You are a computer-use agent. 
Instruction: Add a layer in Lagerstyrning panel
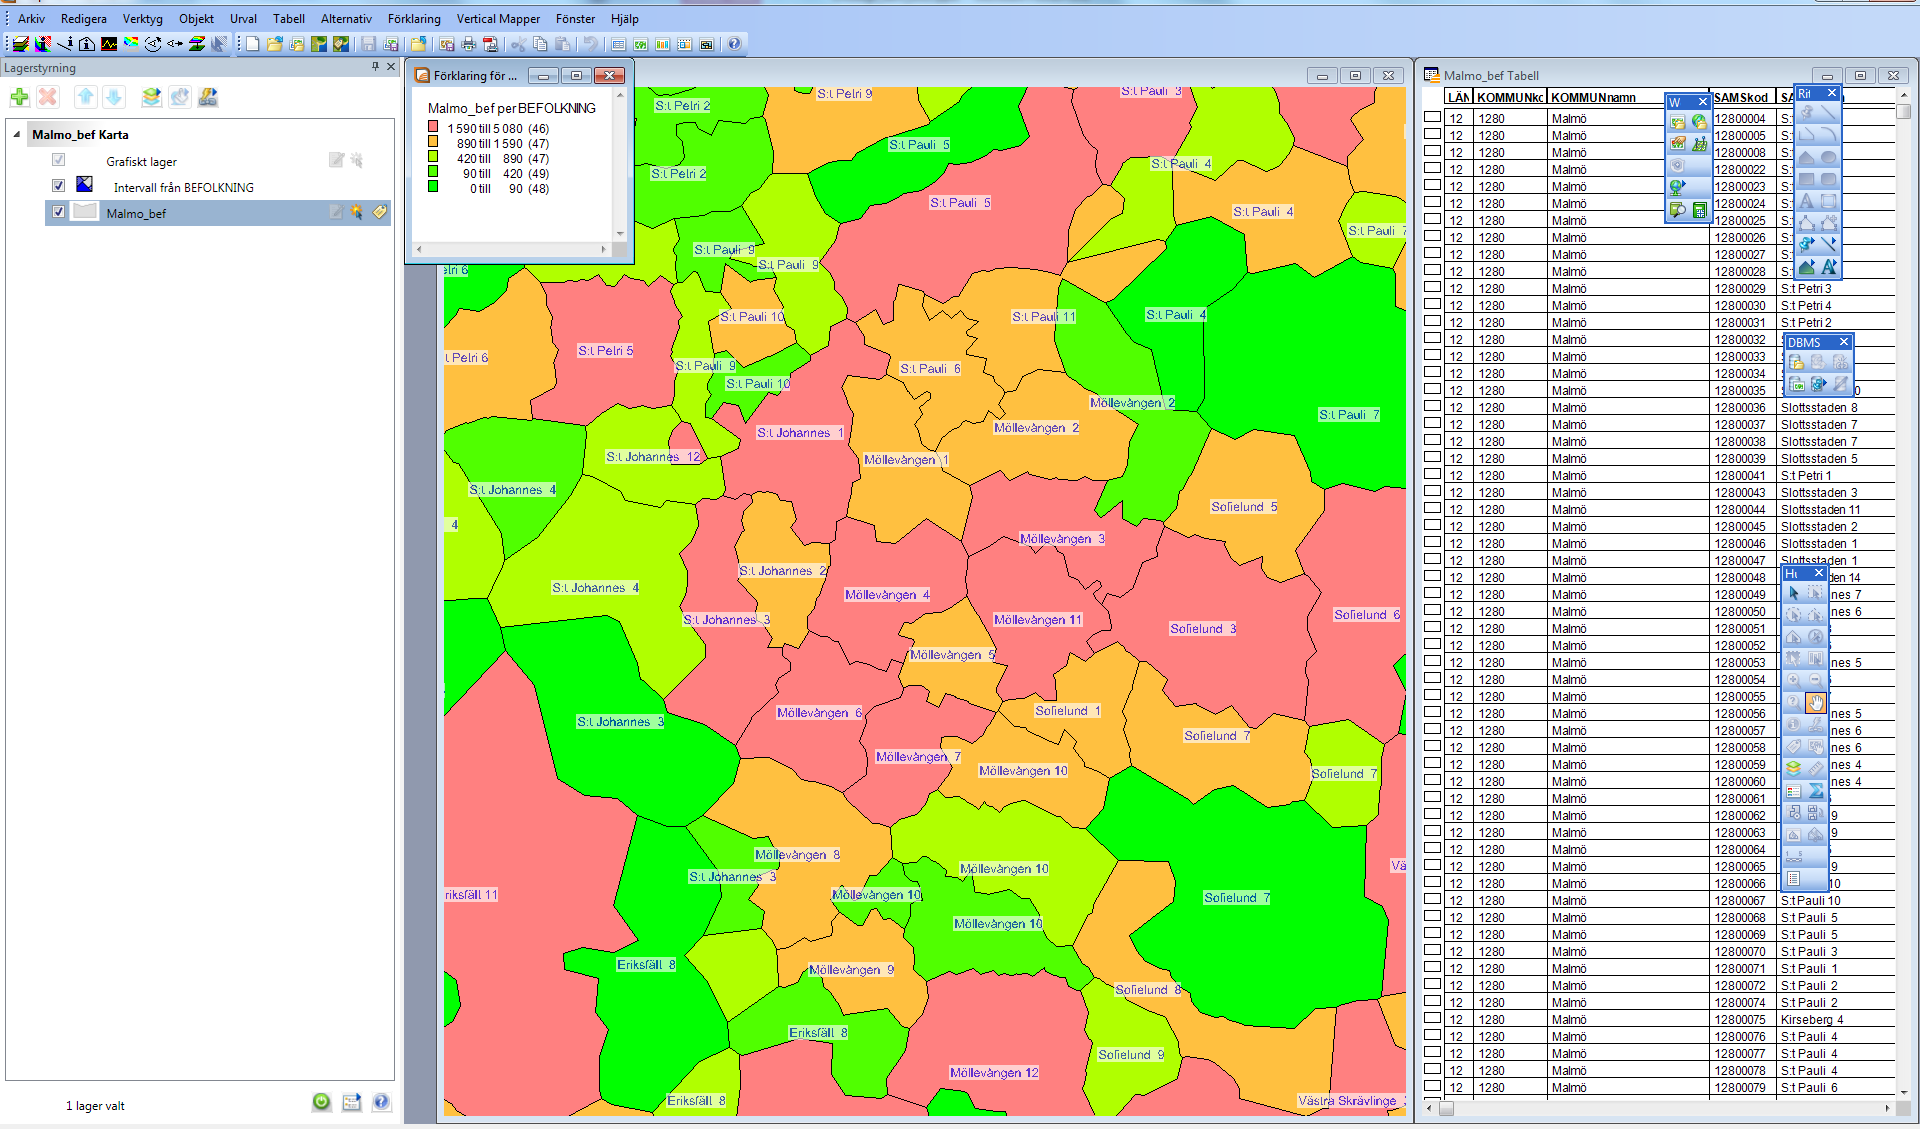tap(19, 97)
